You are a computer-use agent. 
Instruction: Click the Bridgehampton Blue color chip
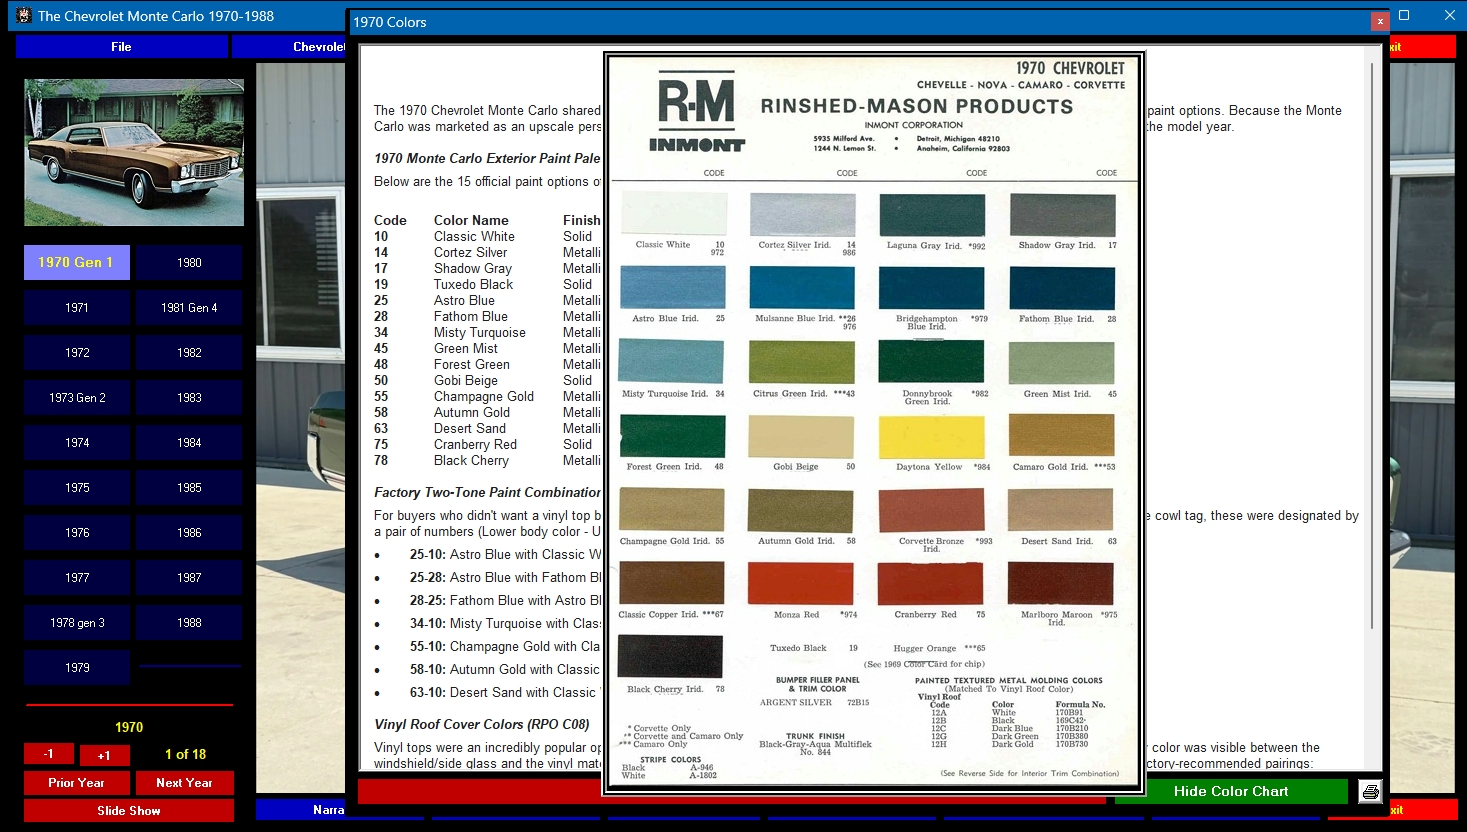pyautogui.click(x=931, y=288)
